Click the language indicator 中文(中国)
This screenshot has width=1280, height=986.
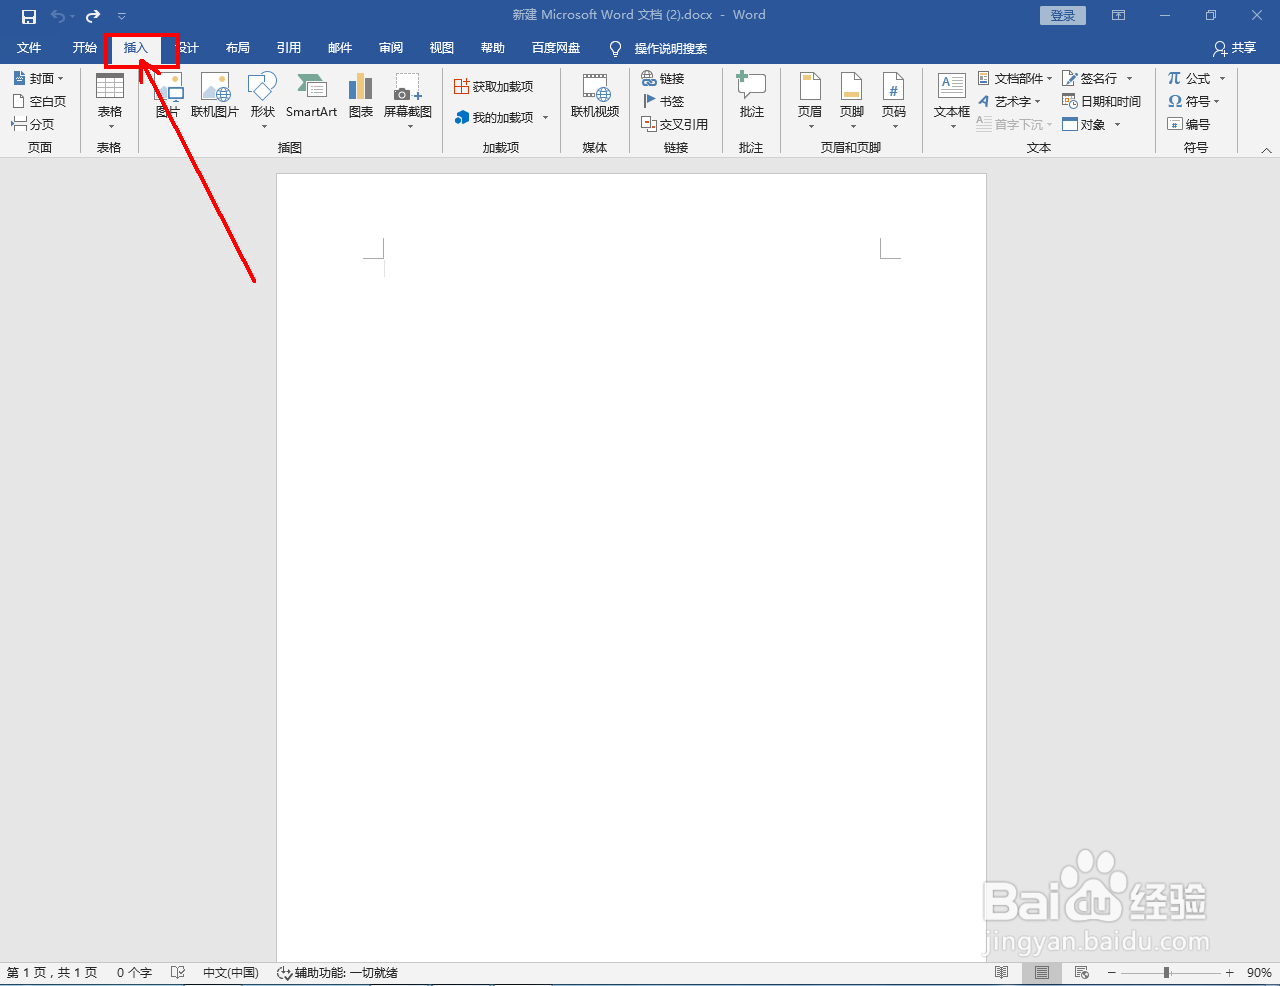pyautogui.click(x=231, y=973)
